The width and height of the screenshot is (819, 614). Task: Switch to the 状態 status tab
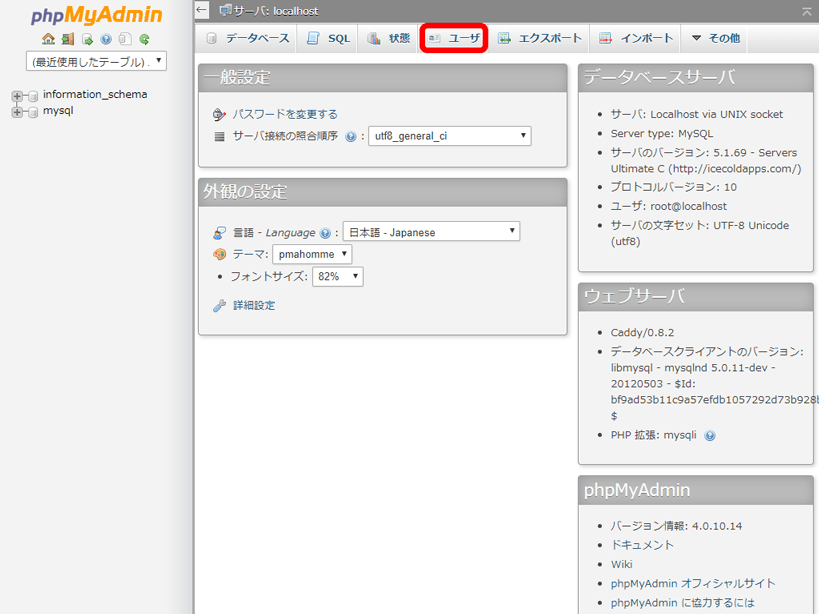[x=389, y=38]
